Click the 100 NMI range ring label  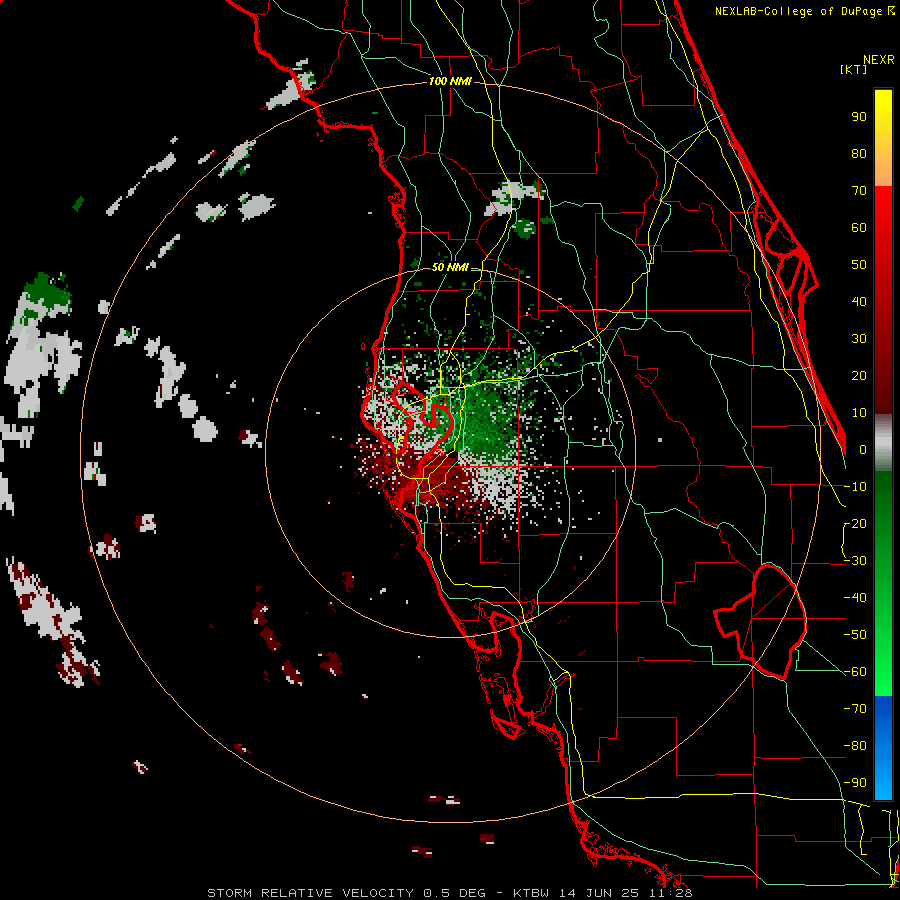click(450, 82)
